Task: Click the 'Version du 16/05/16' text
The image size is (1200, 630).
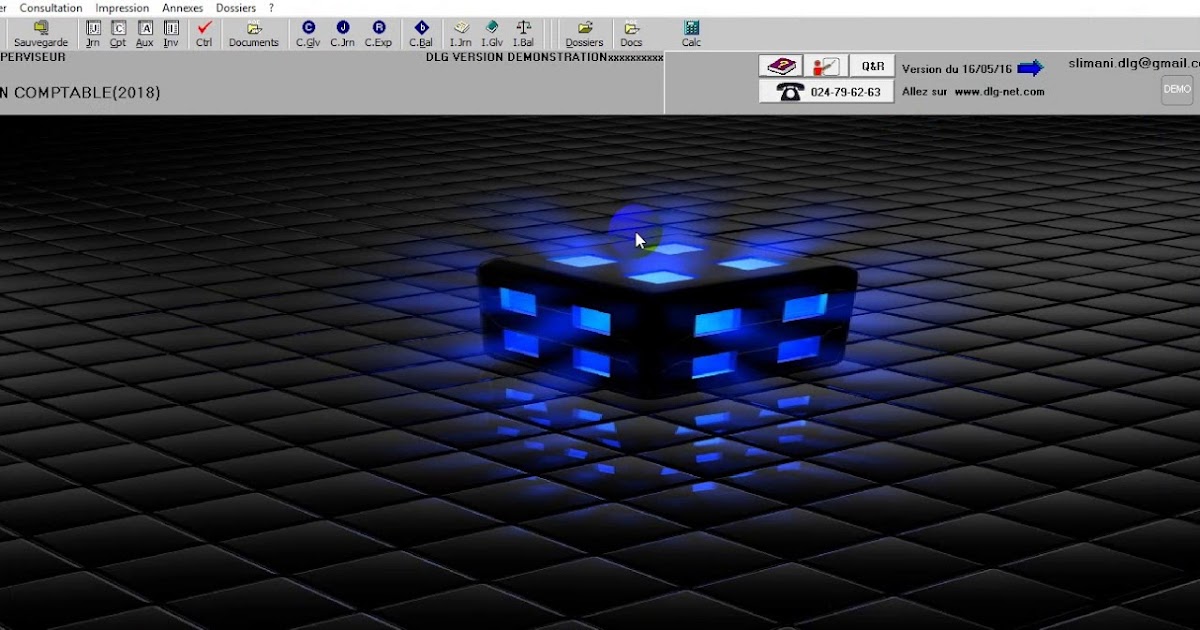Action: pos(957,69)
